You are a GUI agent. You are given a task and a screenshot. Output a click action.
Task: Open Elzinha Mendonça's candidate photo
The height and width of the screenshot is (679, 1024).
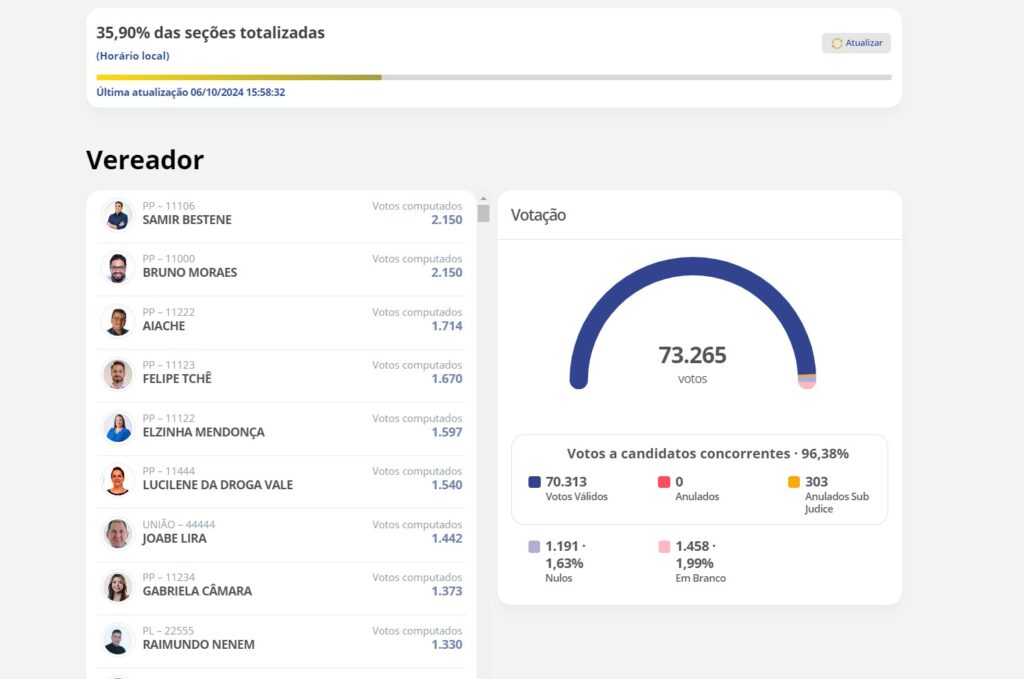click(x=118, y=428)
